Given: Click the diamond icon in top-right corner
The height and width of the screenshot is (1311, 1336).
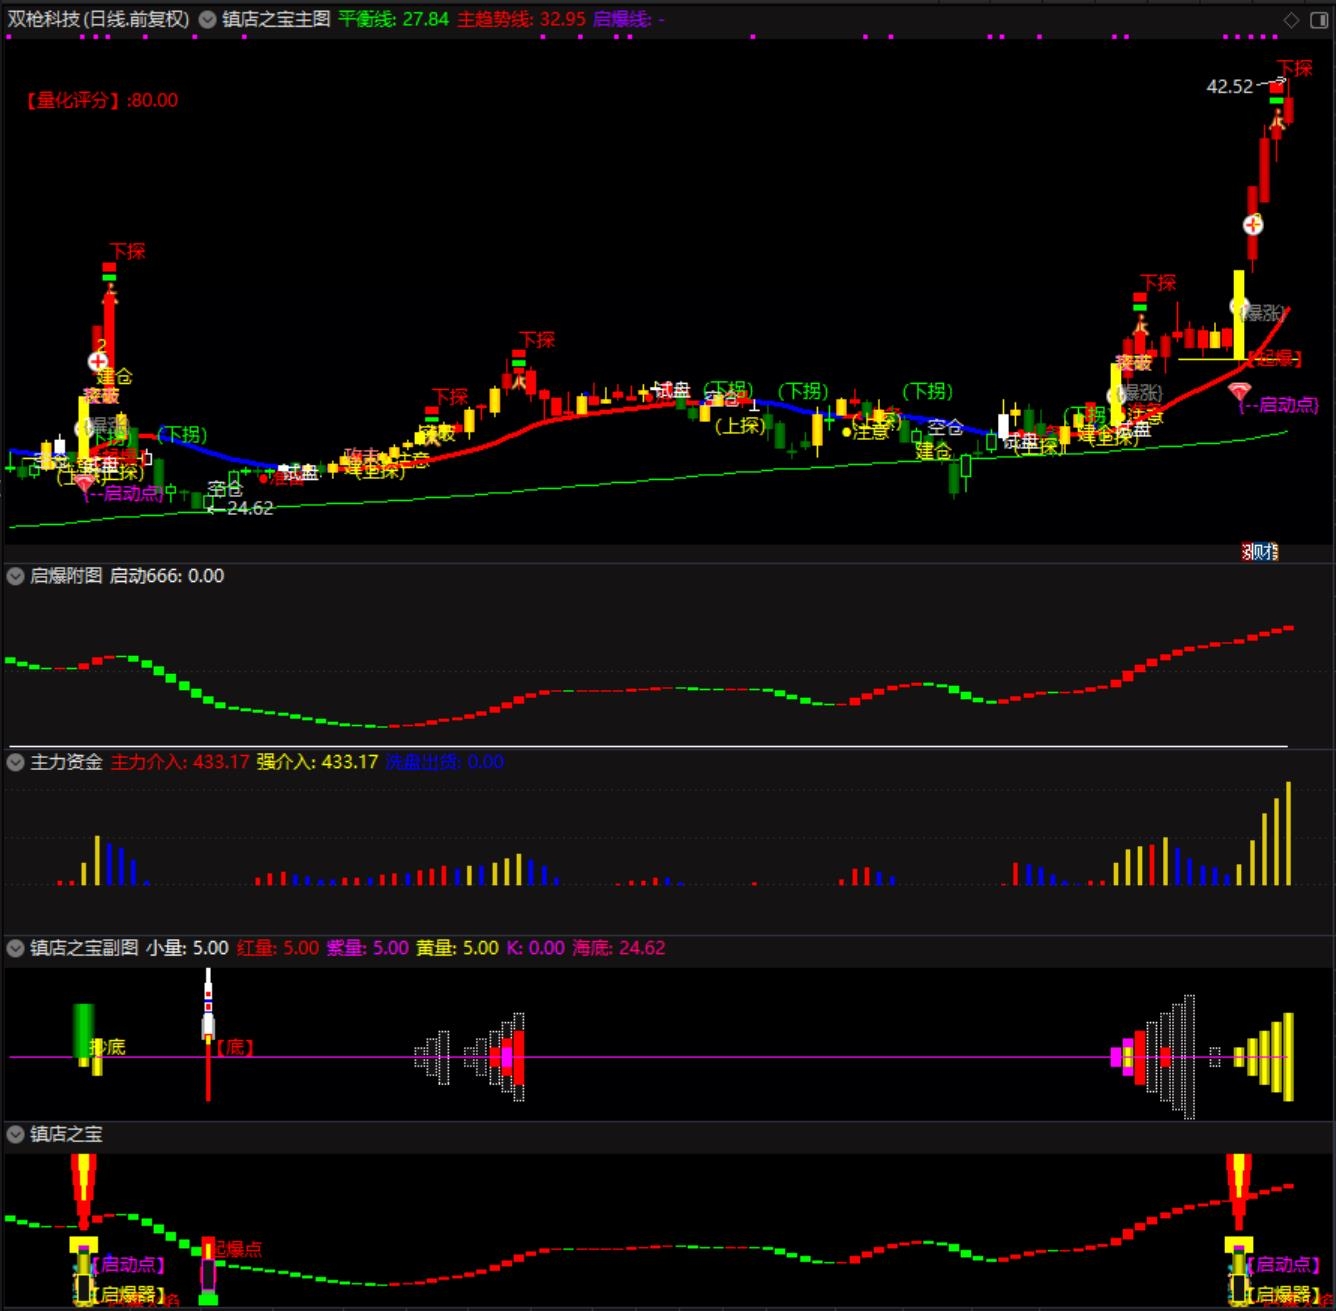Looking at the screenshot, I should (x=1292, y=20).
